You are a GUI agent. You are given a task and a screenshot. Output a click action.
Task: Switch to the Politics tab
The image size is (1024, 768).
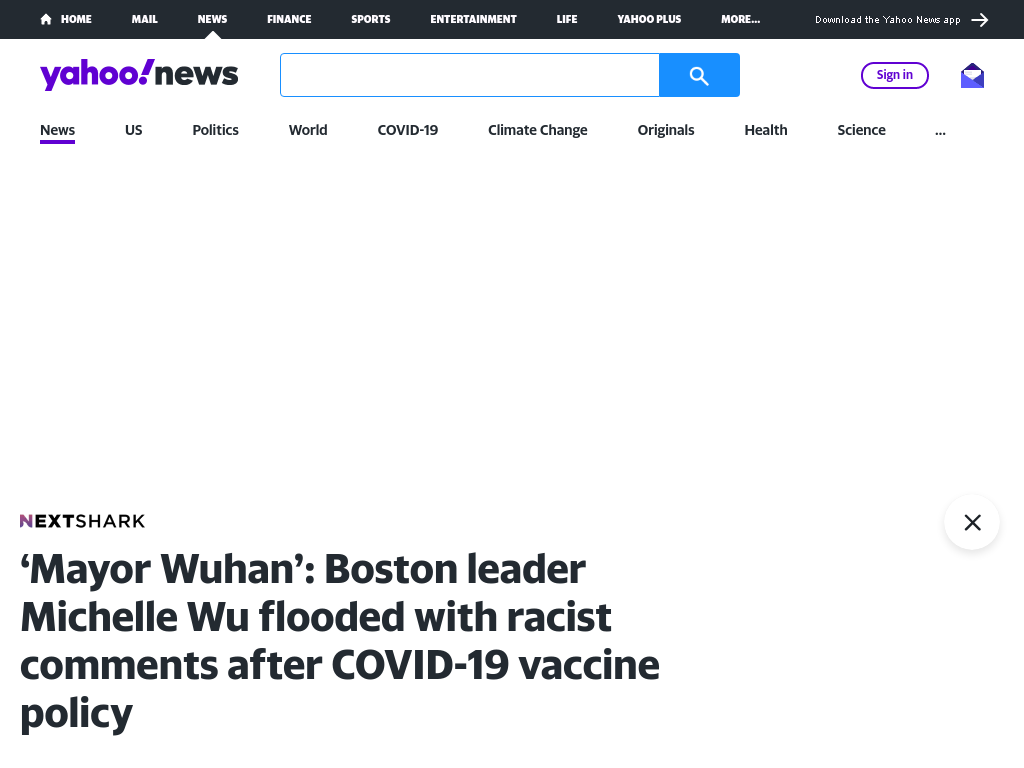[x=216, y=130]
